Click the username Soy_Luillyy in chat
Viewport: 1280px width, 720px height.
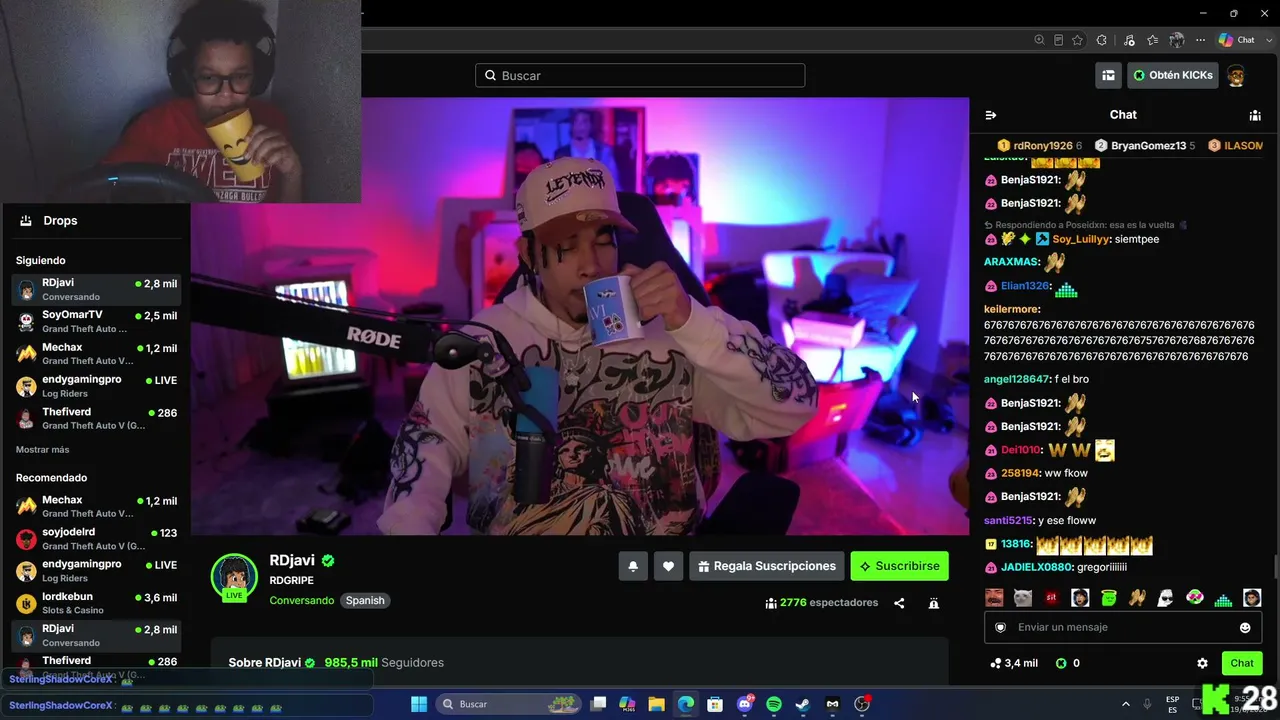[x=1081, y=239]
